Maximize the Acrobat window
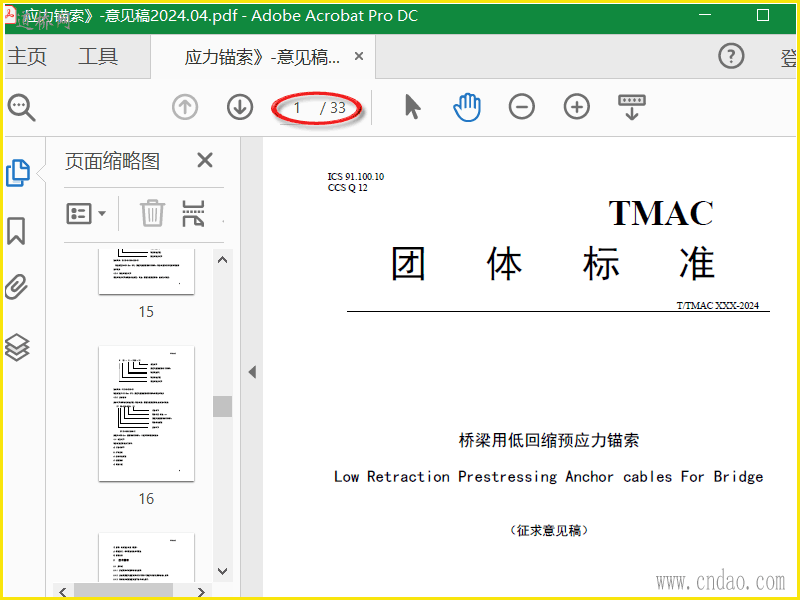The image size is (800, 600). [763, 15]
